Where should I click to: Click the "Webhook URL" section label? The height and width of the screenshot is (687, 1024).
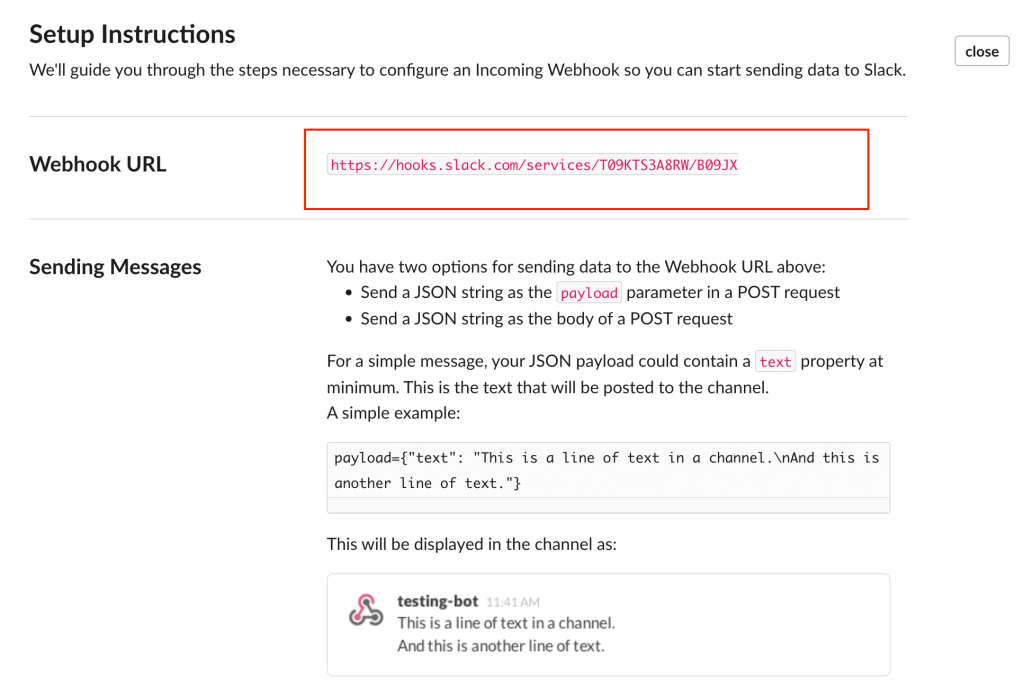point(98,164)
